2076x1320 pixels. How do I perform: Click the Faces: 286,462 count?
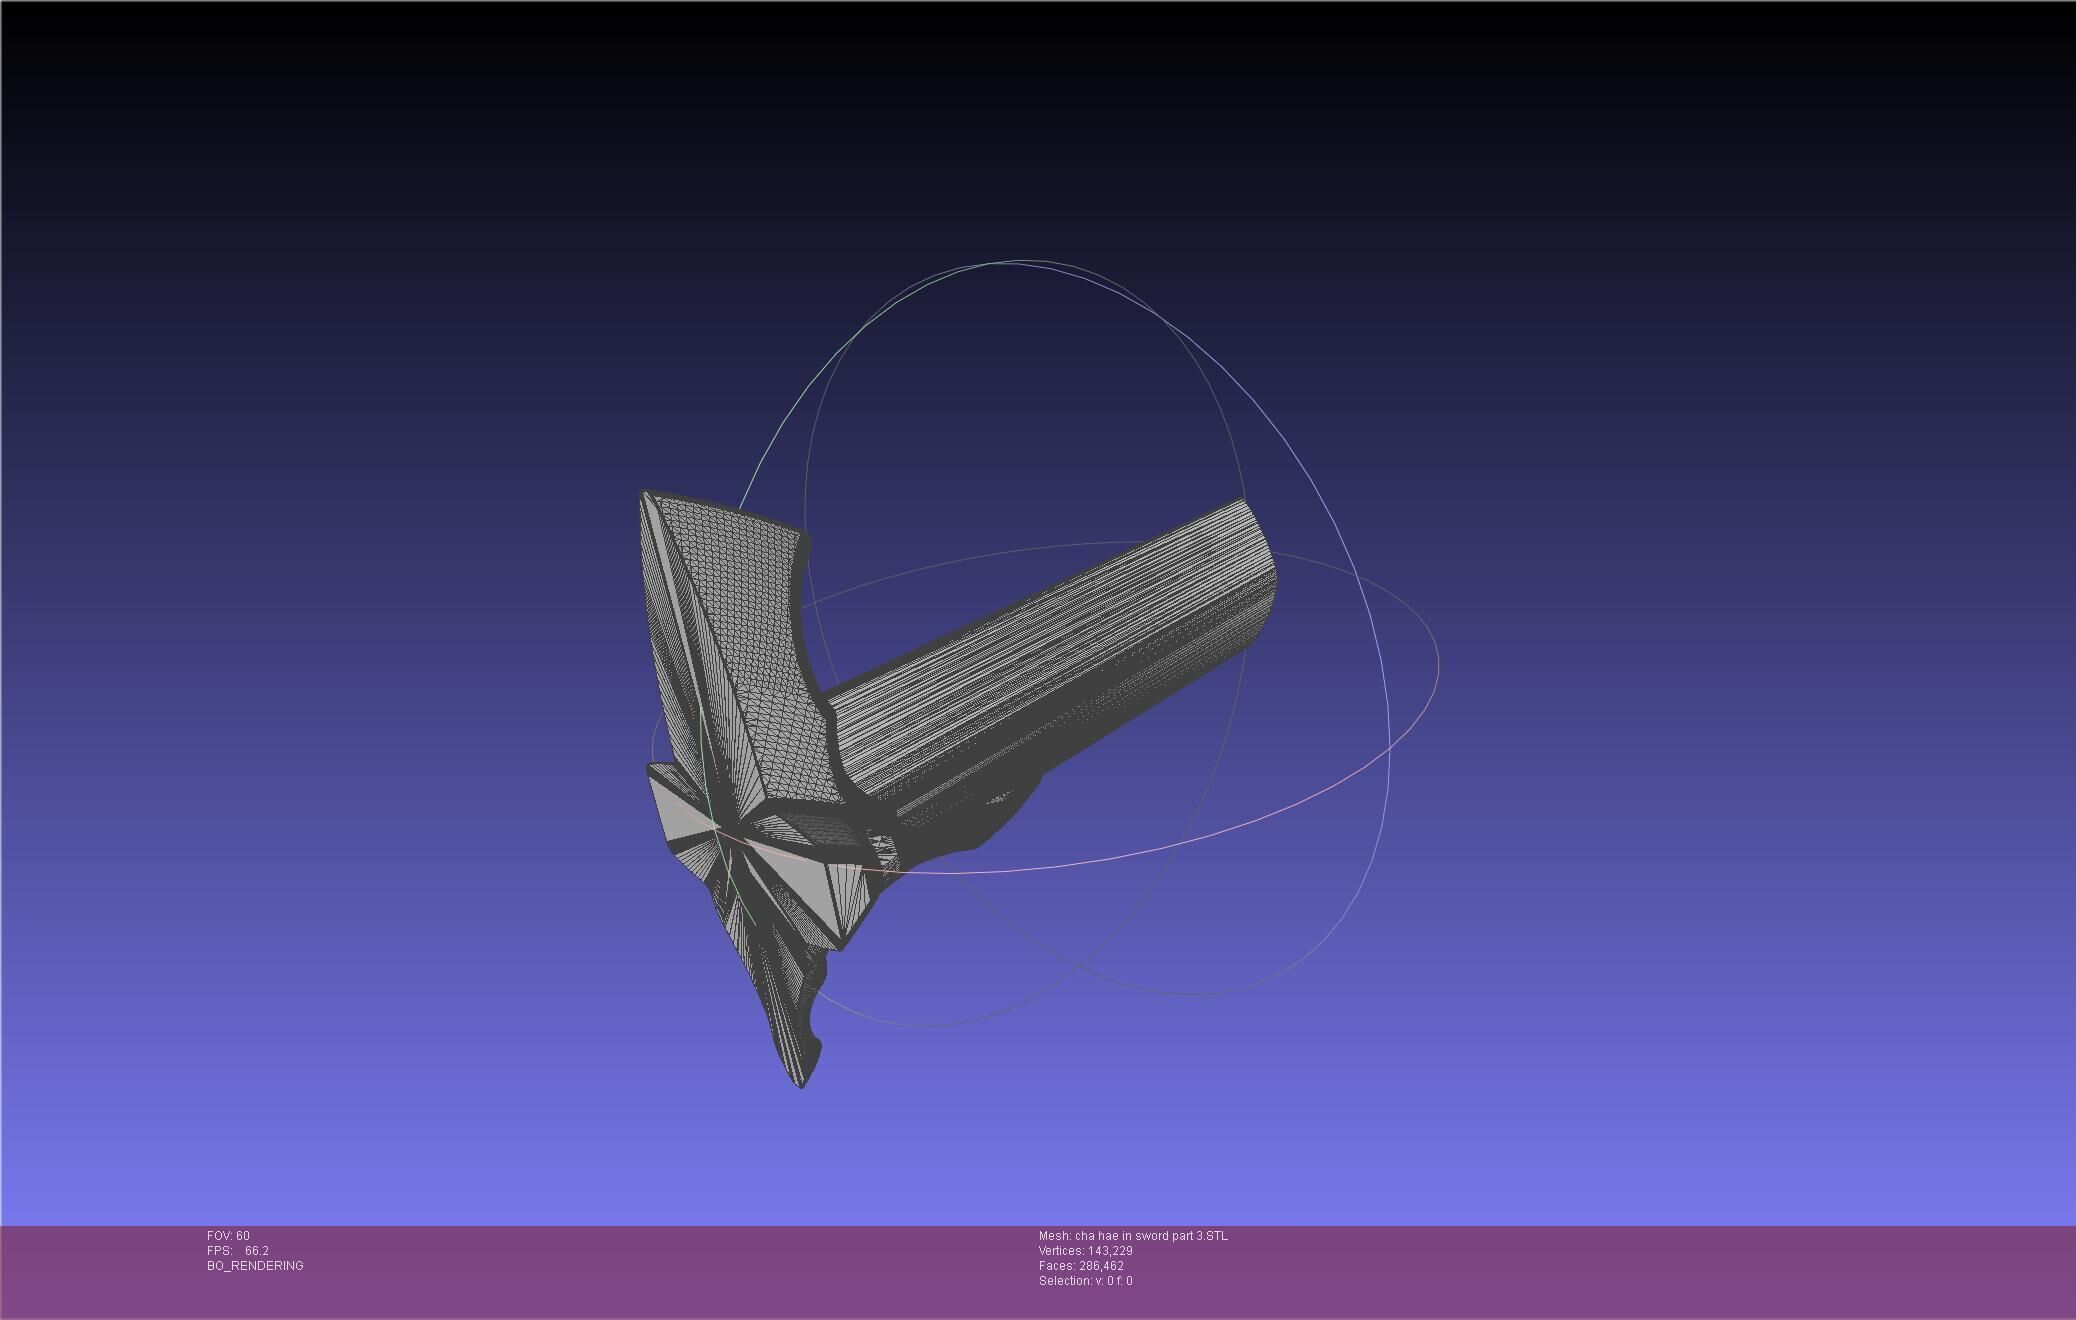pos(1081,1266)
